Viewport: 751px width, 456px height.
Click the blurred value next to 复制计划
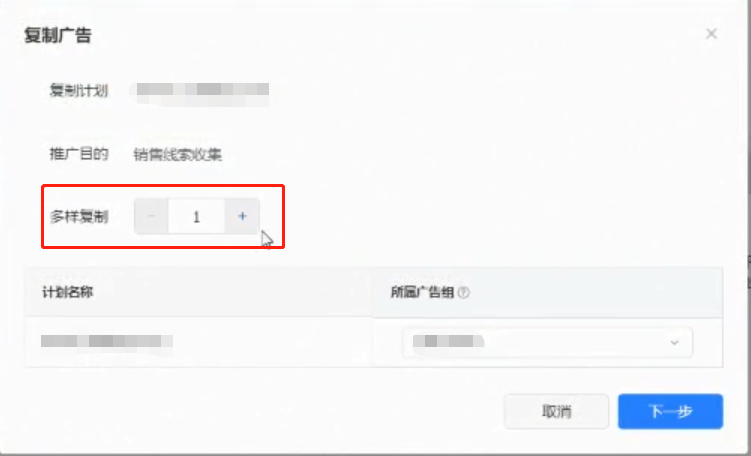pyautogui.click(x=202, y=90)
